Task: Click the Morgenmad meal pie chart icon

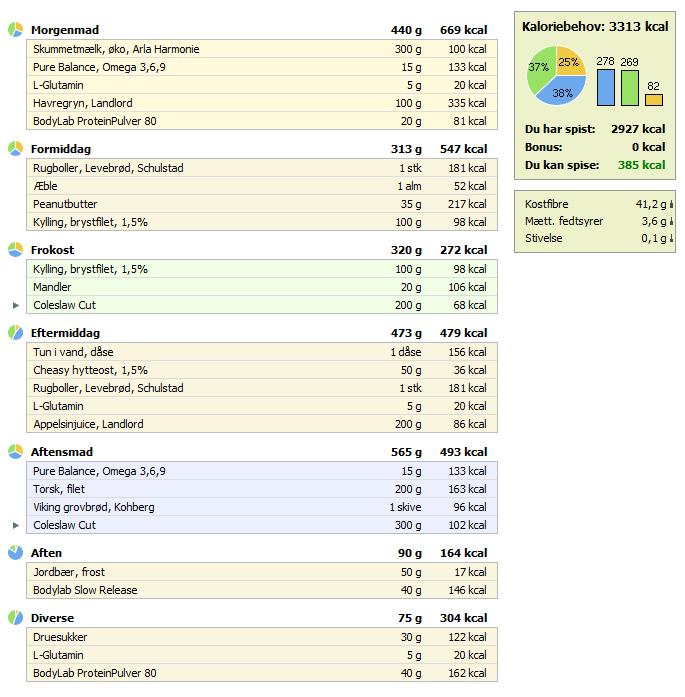Action: click(16, 29)
